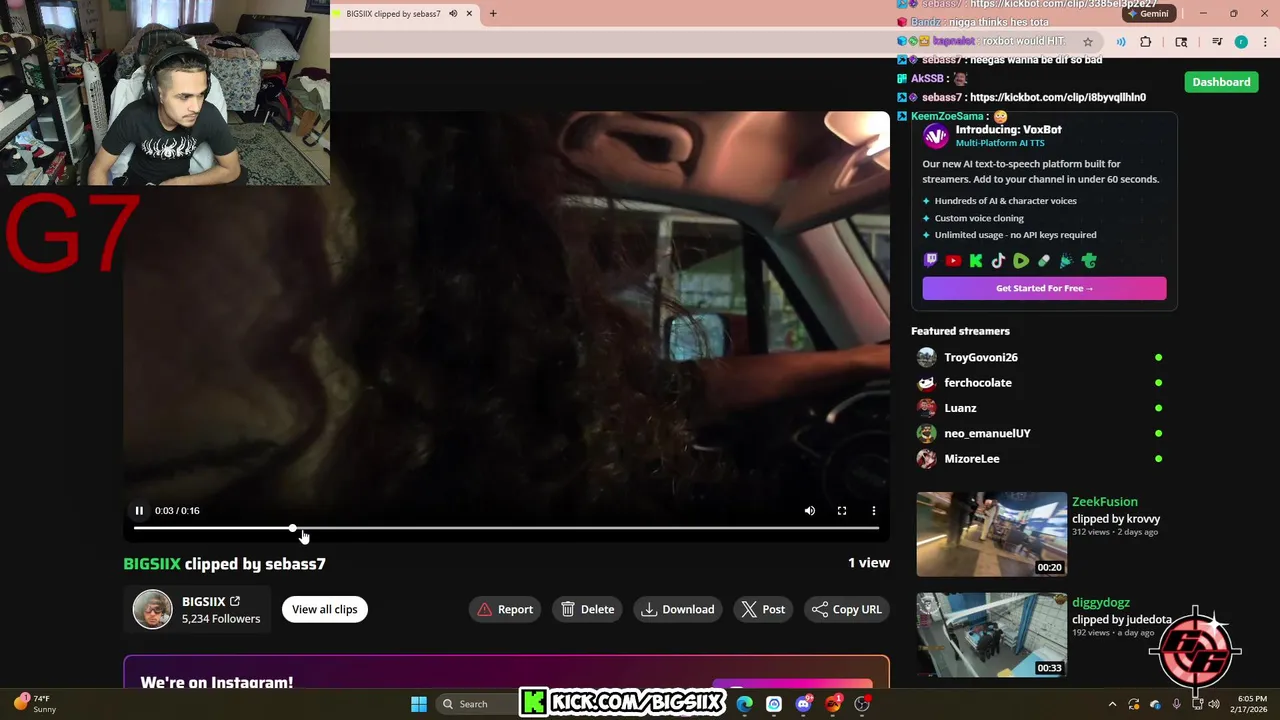Click BIGSIIX name in clip title
The image size is (1280, 720).
point(152,564)
